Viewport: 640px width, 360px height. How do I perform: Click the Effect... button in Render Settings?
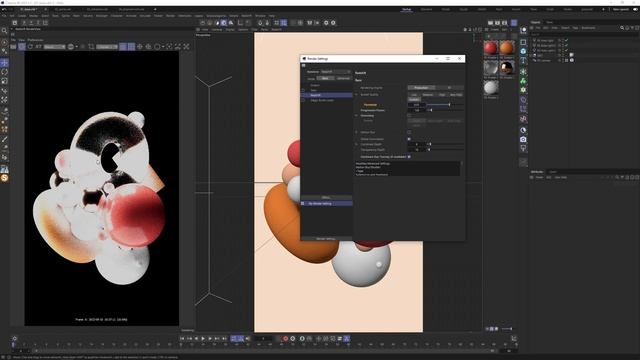click(x=326, y=198)
